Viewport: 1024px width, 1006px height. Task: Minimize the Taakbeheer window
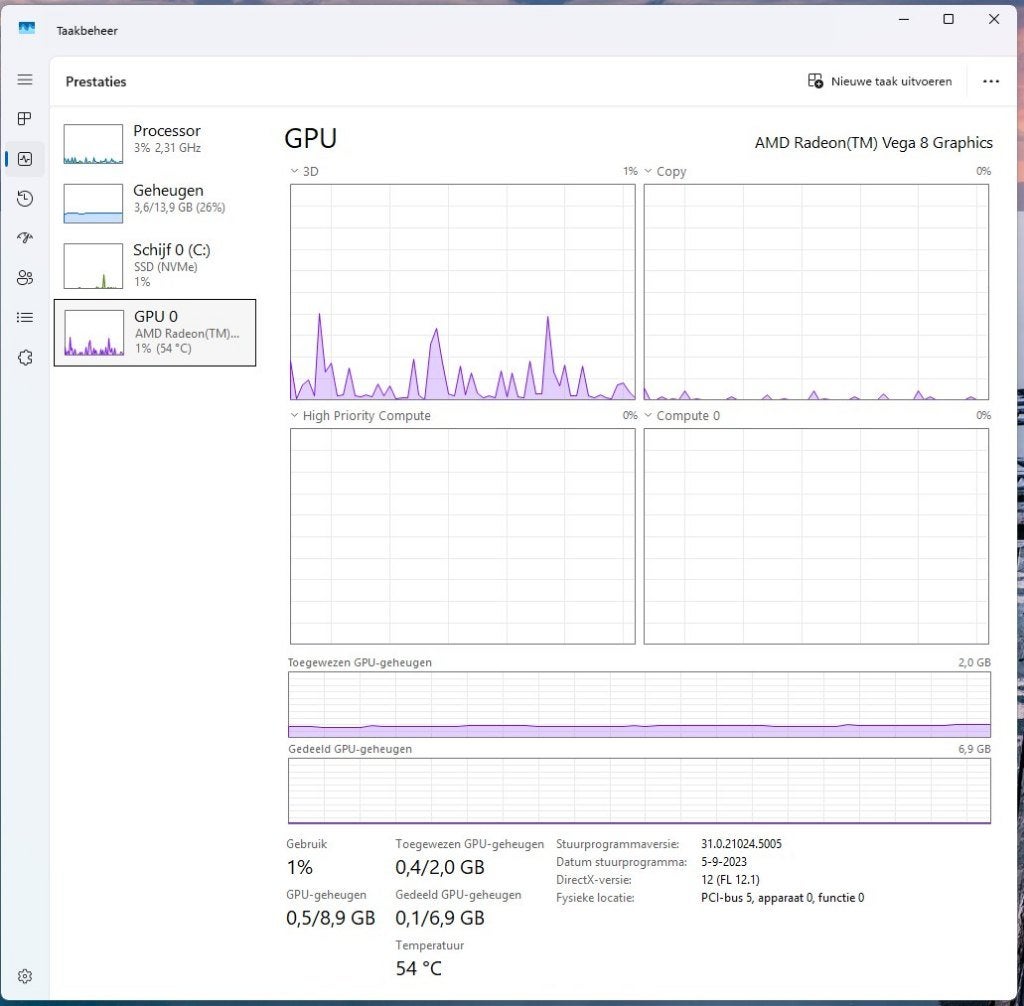click(x=904, y=20)
